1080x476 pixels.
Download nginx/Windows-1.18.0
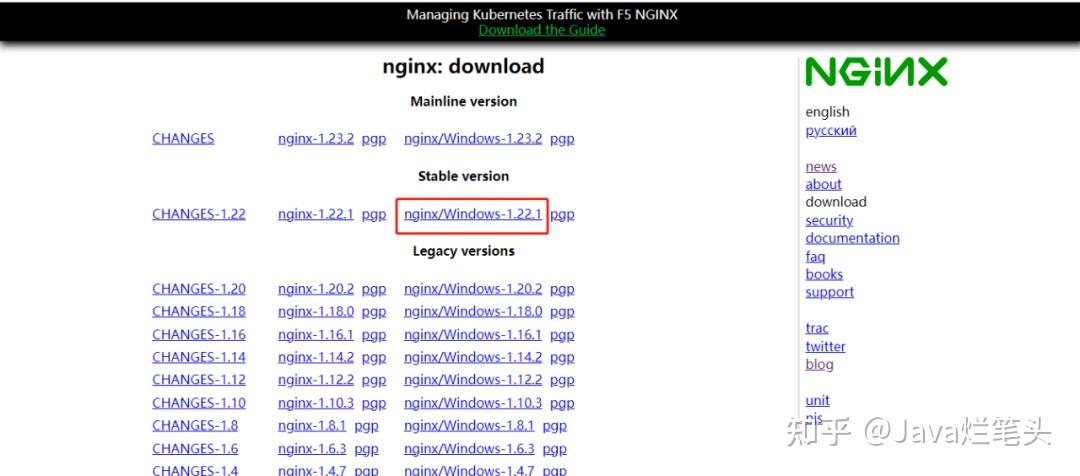pyautogui.click(x=473, y=311)
